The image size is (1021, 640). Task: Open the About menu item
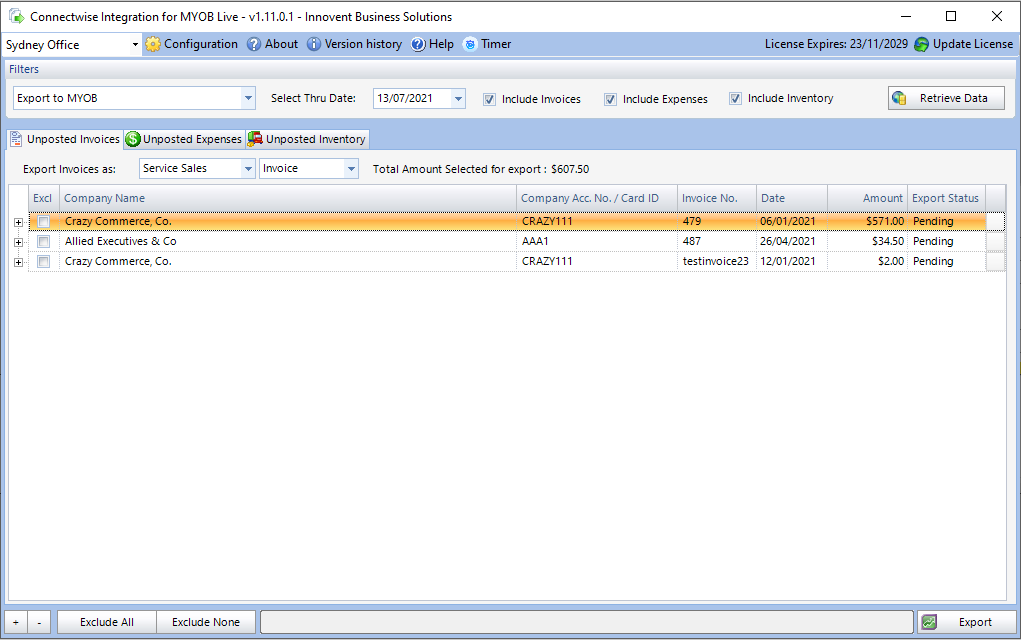(x=273, y=44)
